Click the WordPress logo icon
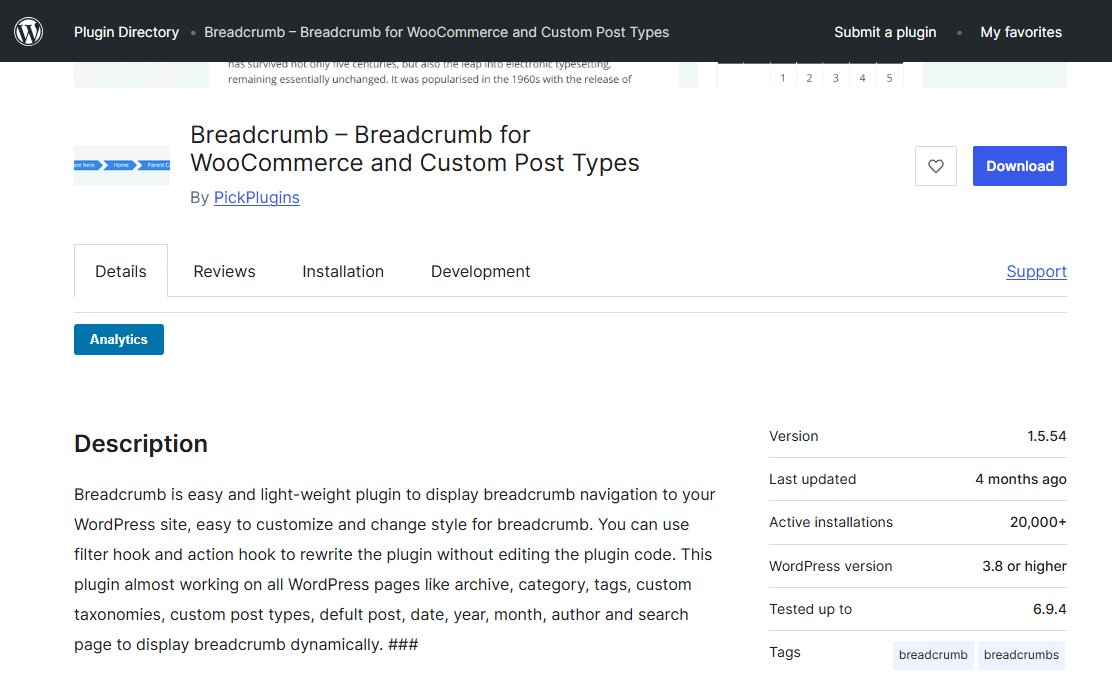 point(28,31)
